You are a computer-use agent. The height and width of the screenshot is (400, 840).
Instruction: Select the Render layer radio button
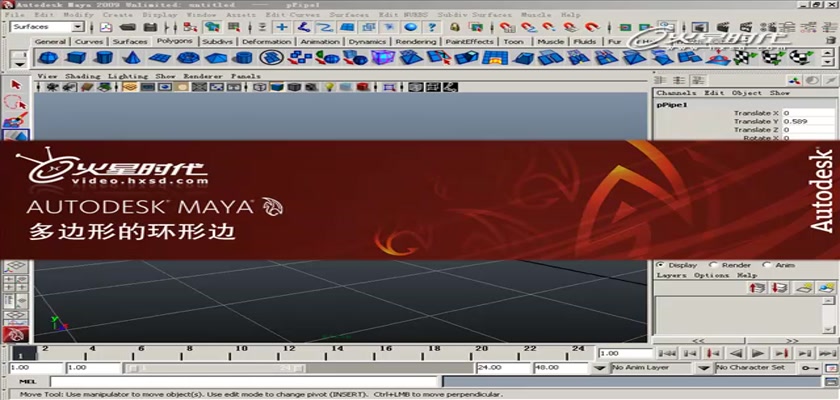click(713, 265)
